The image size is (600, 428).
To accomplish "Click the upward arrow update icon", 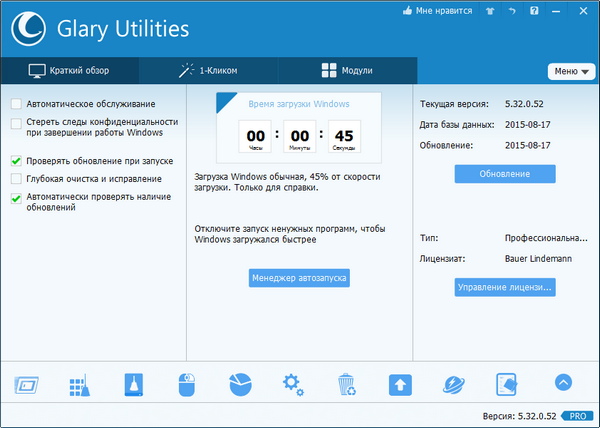I will click(x=400, y=384).
